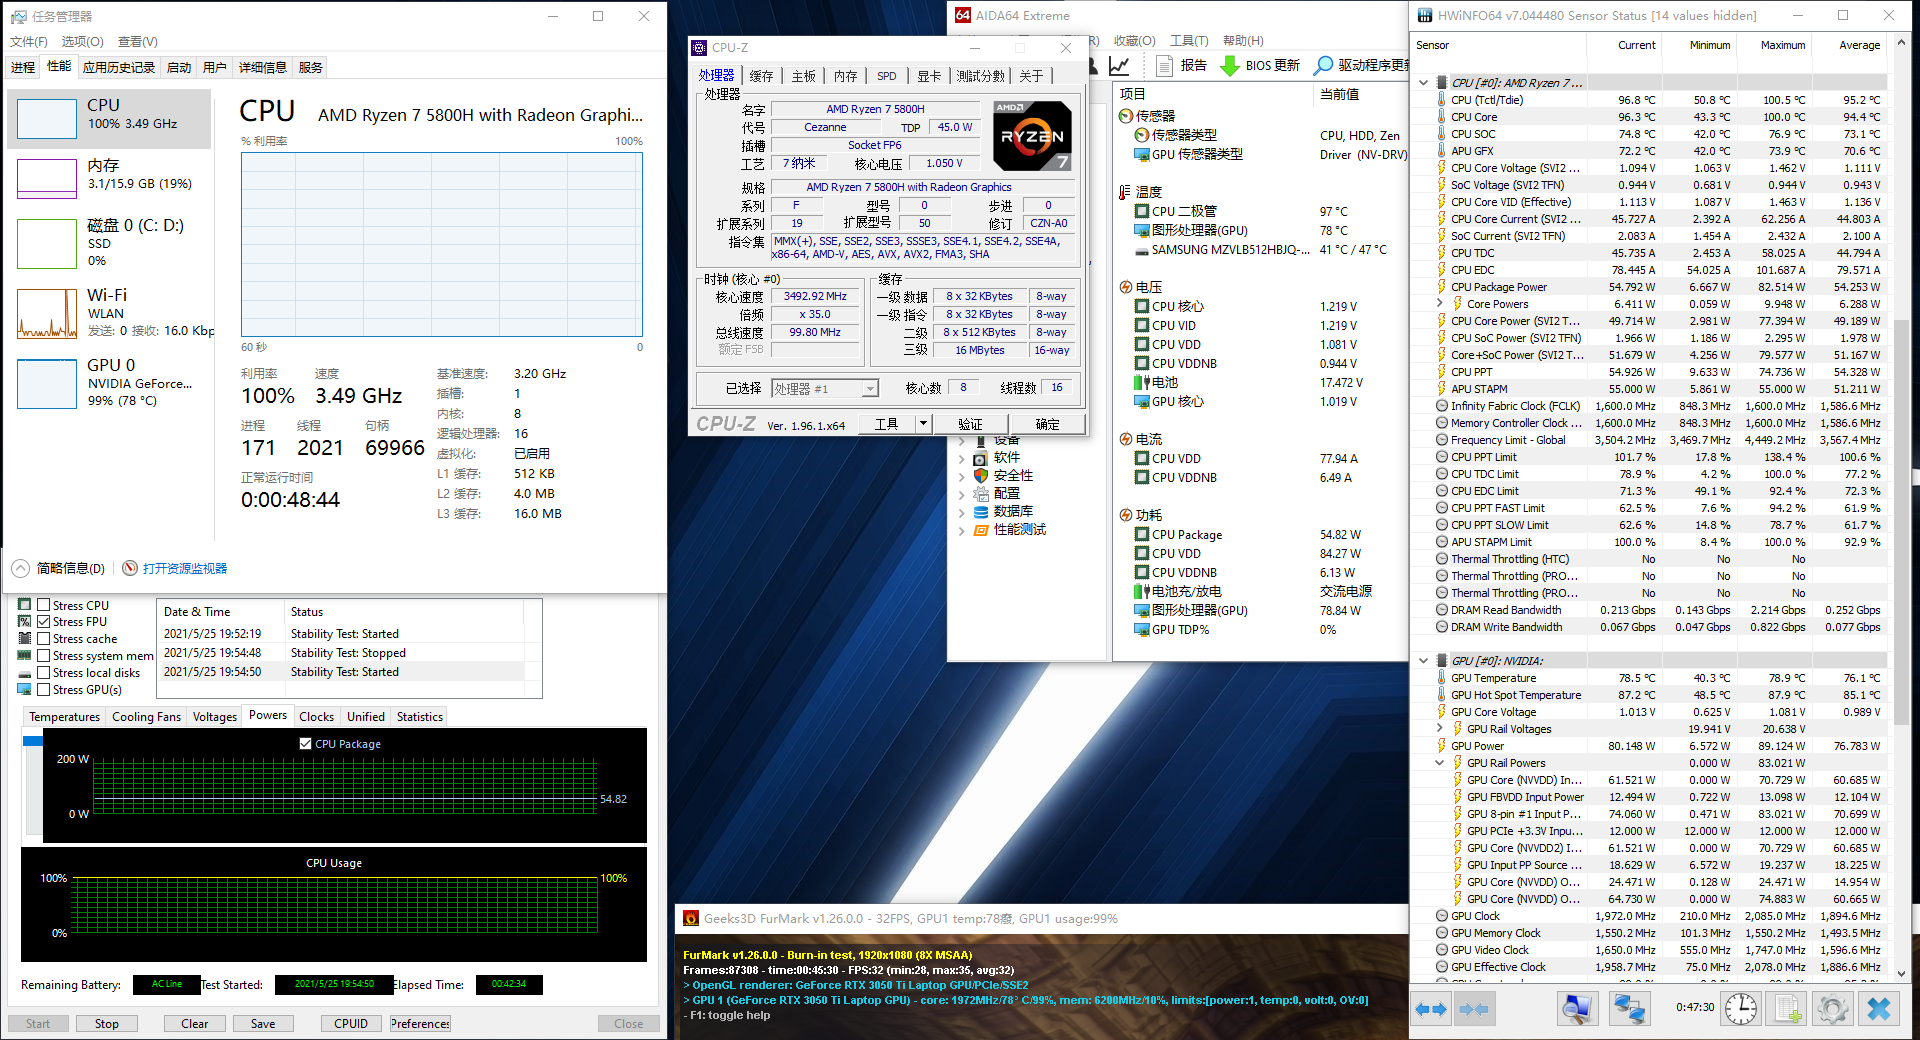Click the Stress CPU chip icon
The height and width of the screenshot is (1040, 1920).
coord(24,605)
